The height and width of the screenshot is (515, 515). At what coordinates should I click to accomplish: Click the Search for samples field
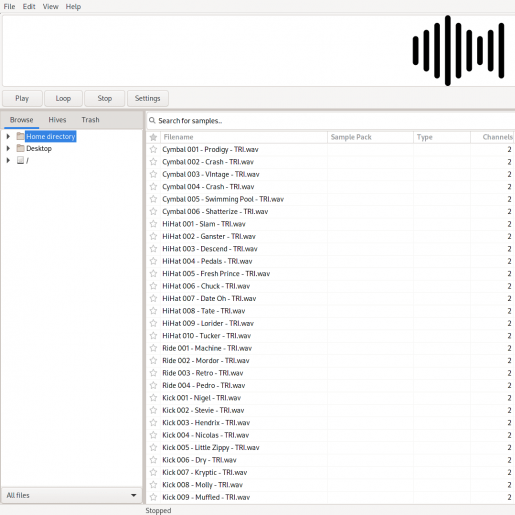(331, 120)
